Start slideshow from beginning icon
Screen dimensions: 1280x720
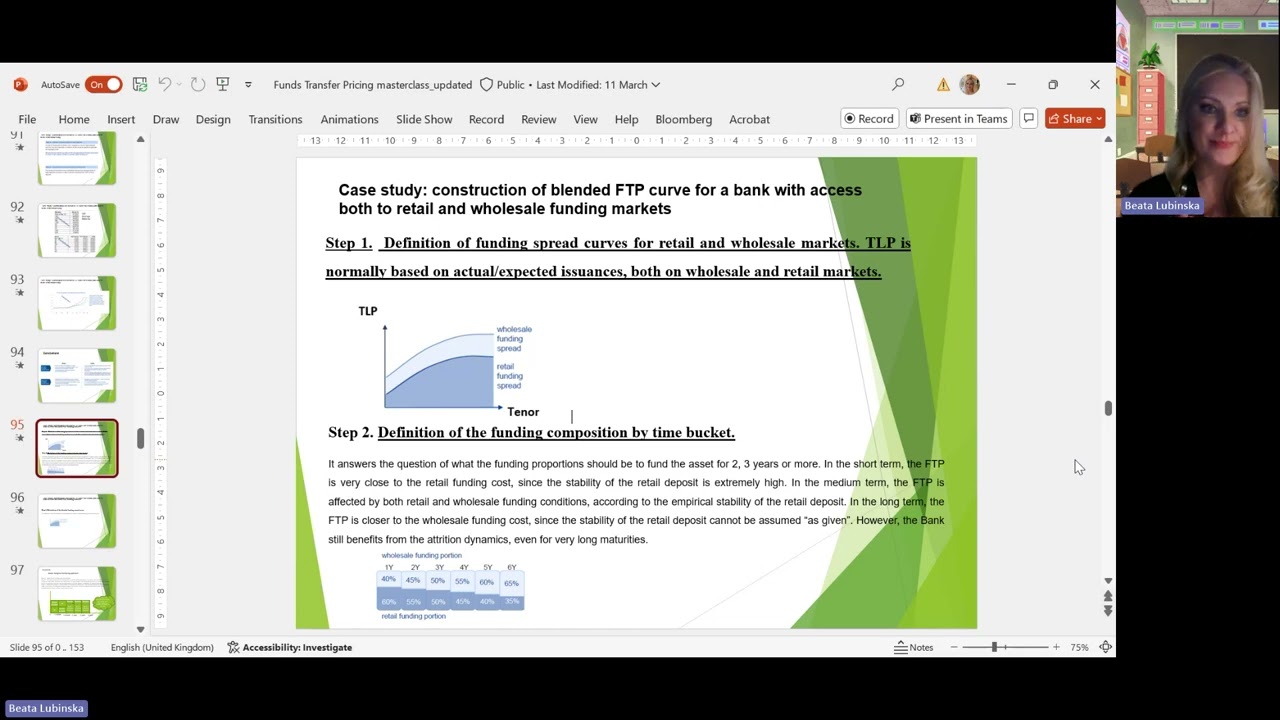(x=223, y=85)
